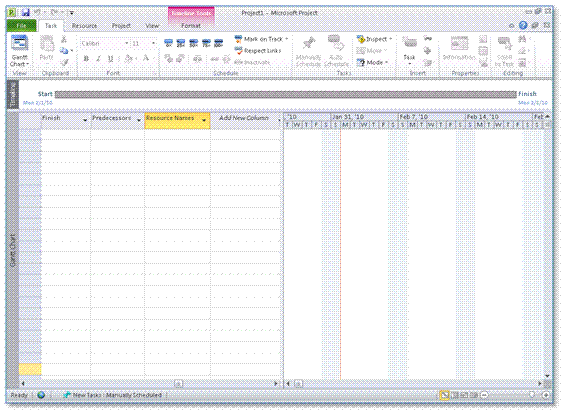This screenshot has height=414, width=564.
Task: Mark task 25% complete
Action: coord(181,44)
